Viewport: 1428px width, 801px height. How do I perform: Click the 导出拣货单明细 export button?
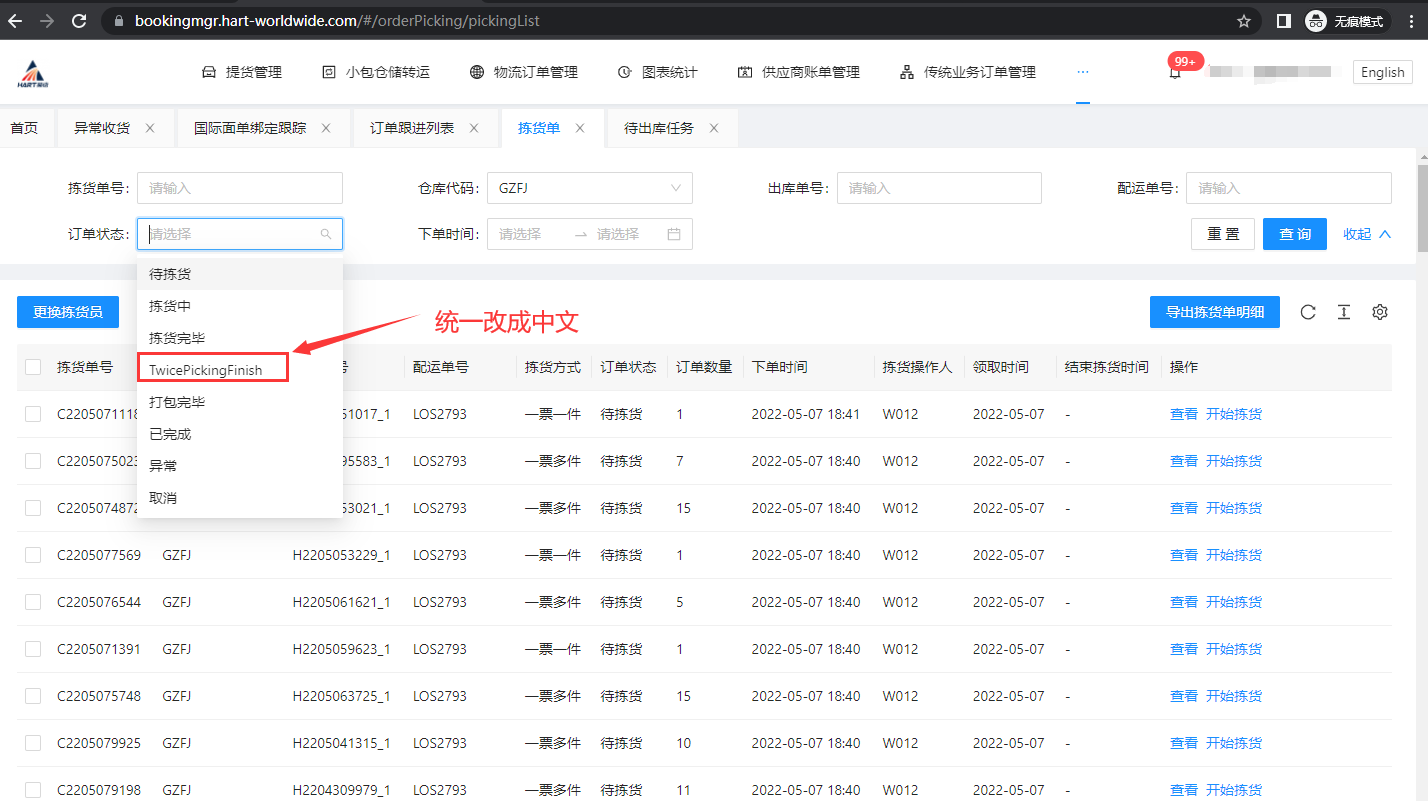[1214, 312]
